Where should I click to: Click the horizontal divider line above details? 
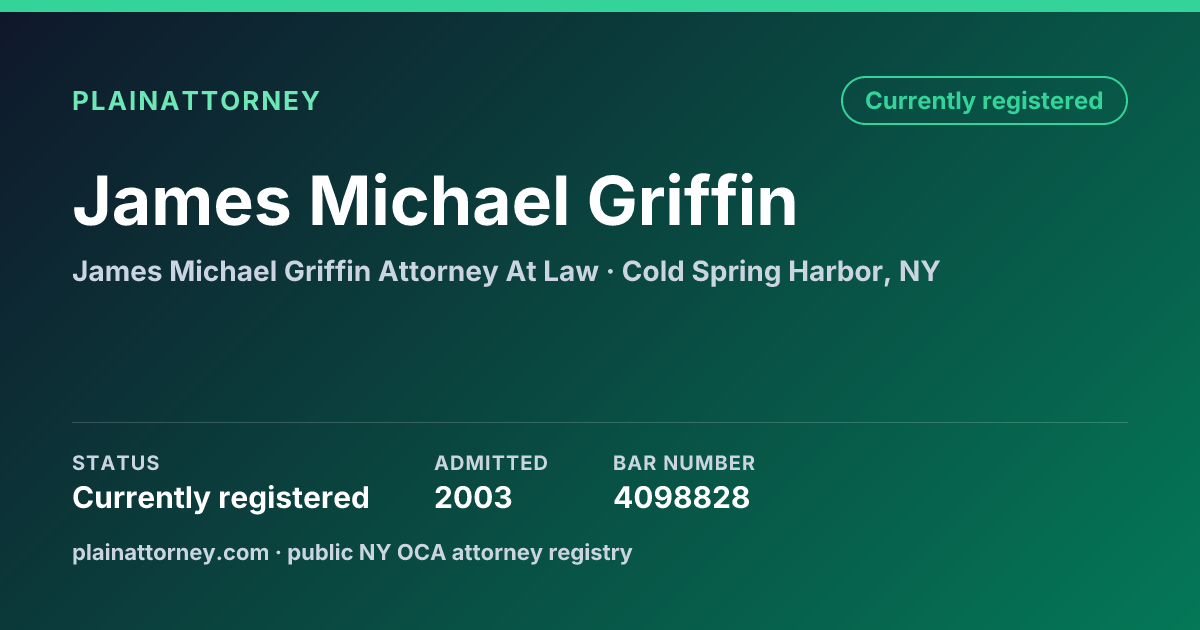(x=600, y=422)
